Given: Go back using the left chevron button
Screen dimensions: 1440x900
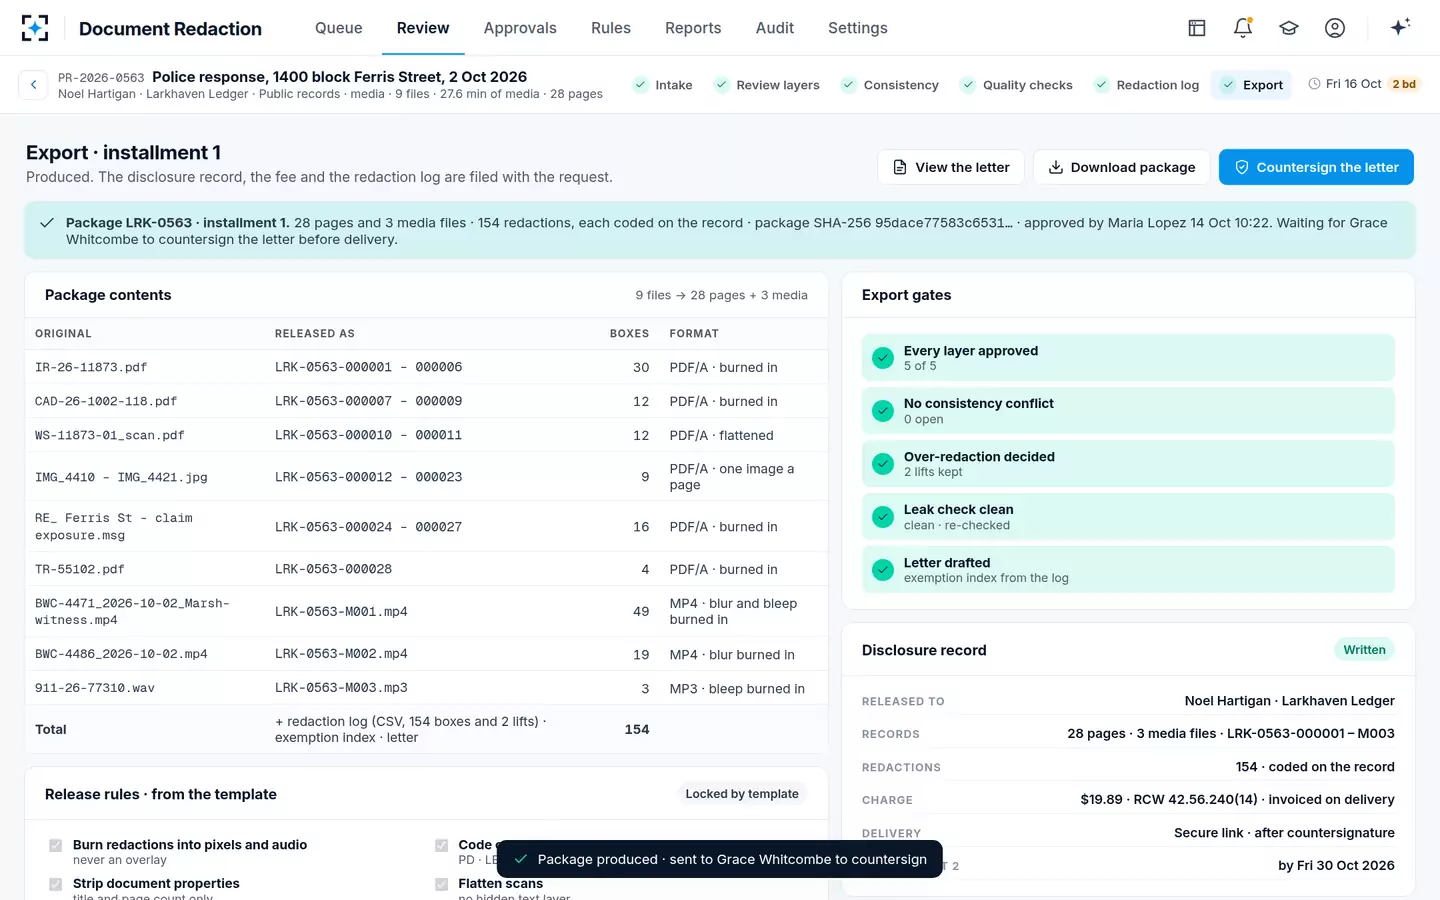Looking at the screenshot, I should pos(33,85).
